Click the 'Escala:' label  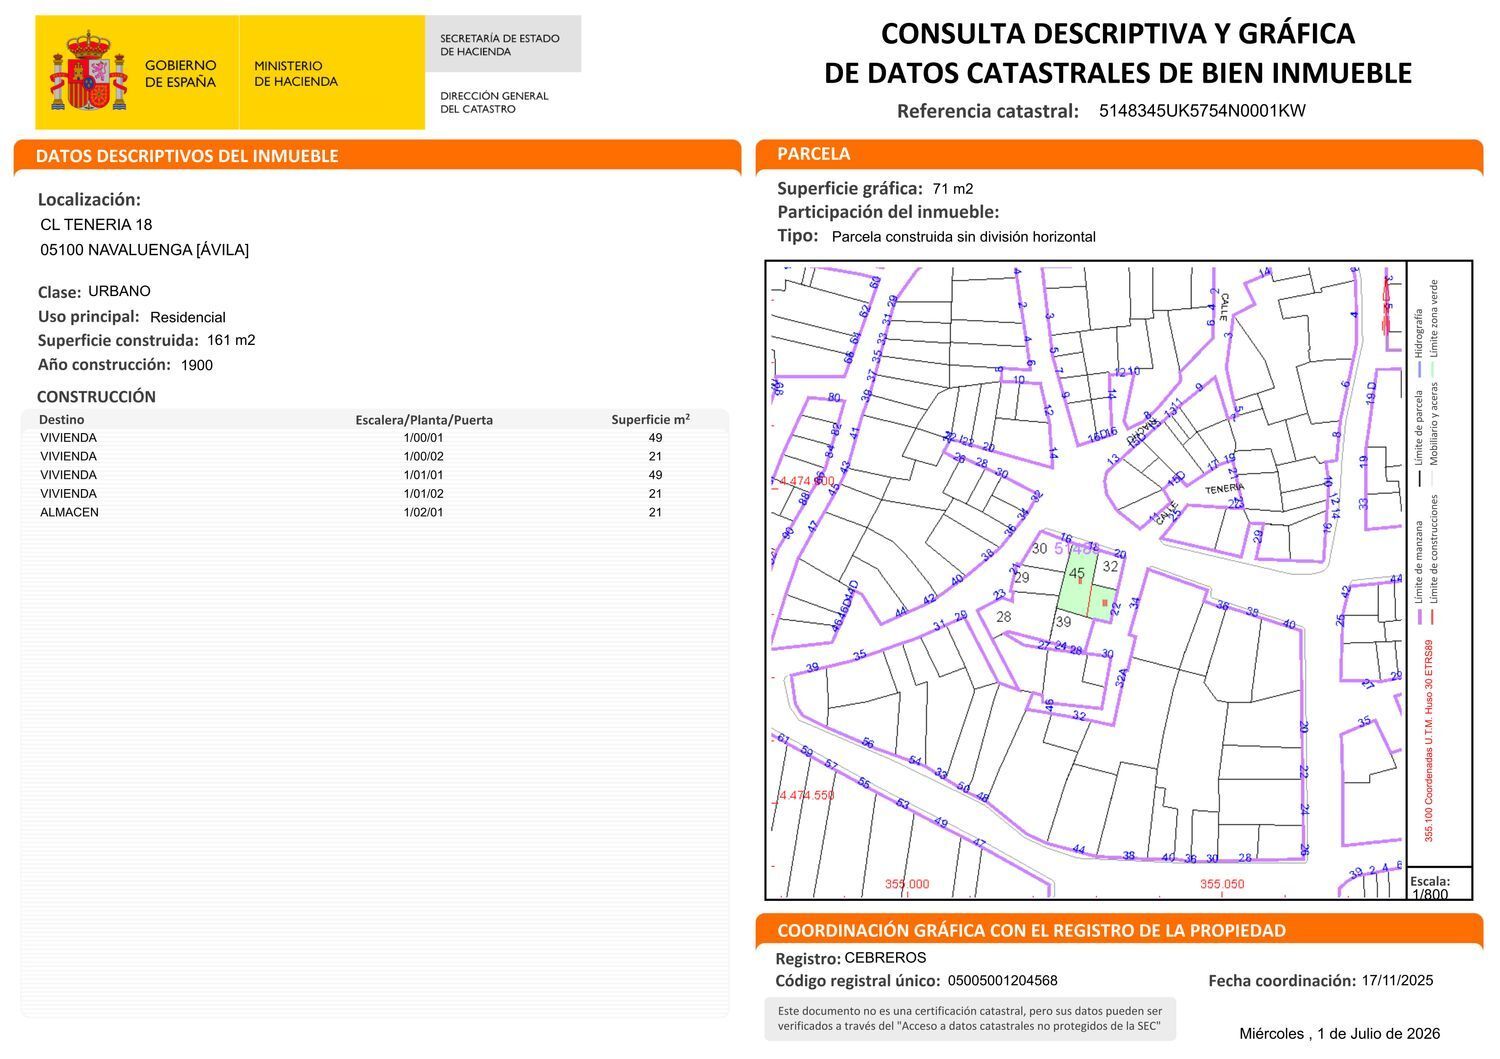pyautogui.click(x=1430, y=881)
